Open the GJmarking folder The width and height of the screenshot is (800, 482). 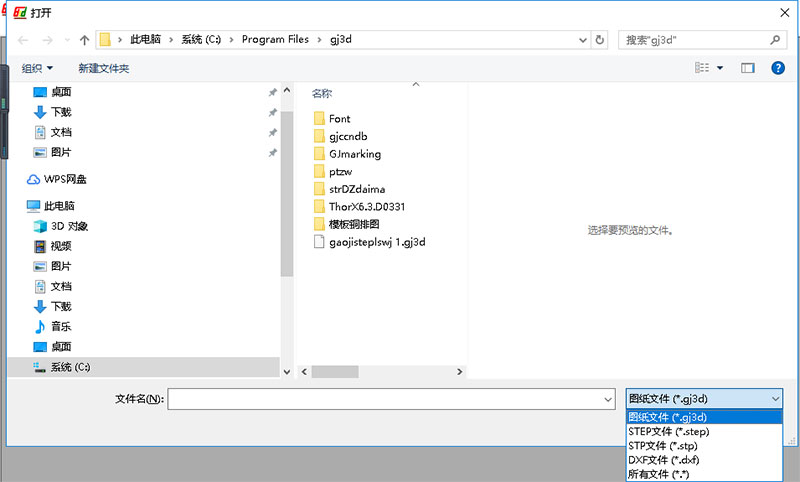tap(354, 154)
